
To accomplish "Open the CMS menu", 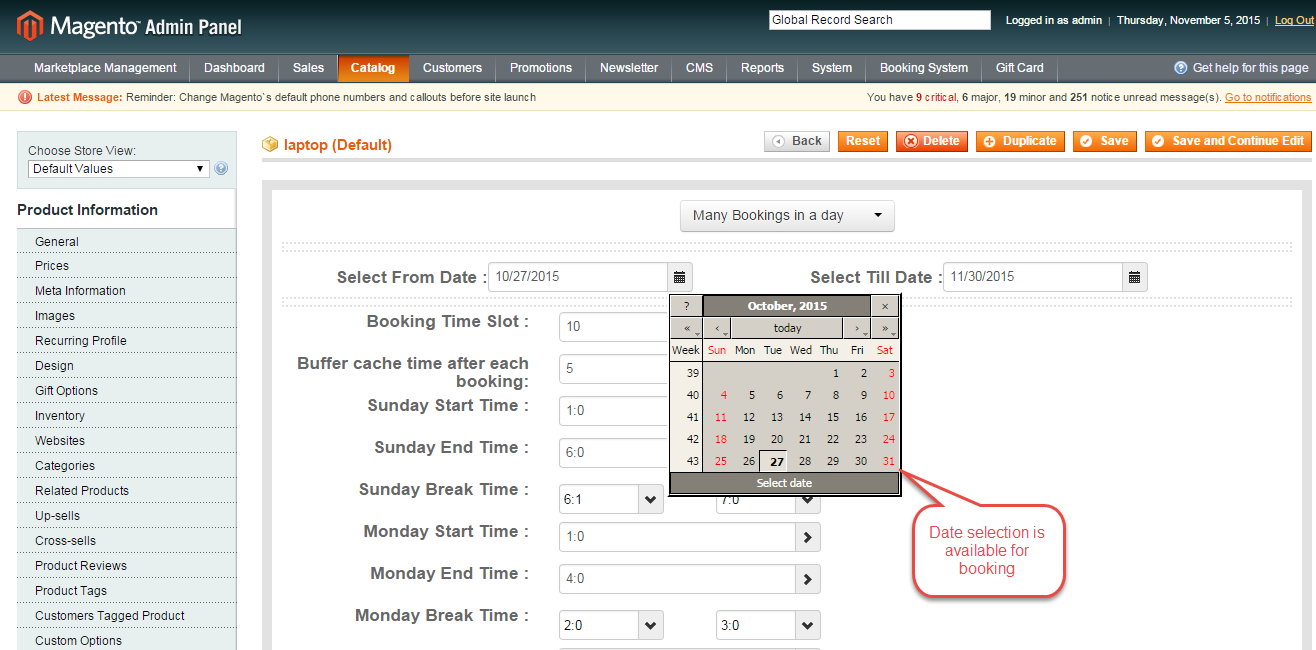I will [x=699, y=68].
